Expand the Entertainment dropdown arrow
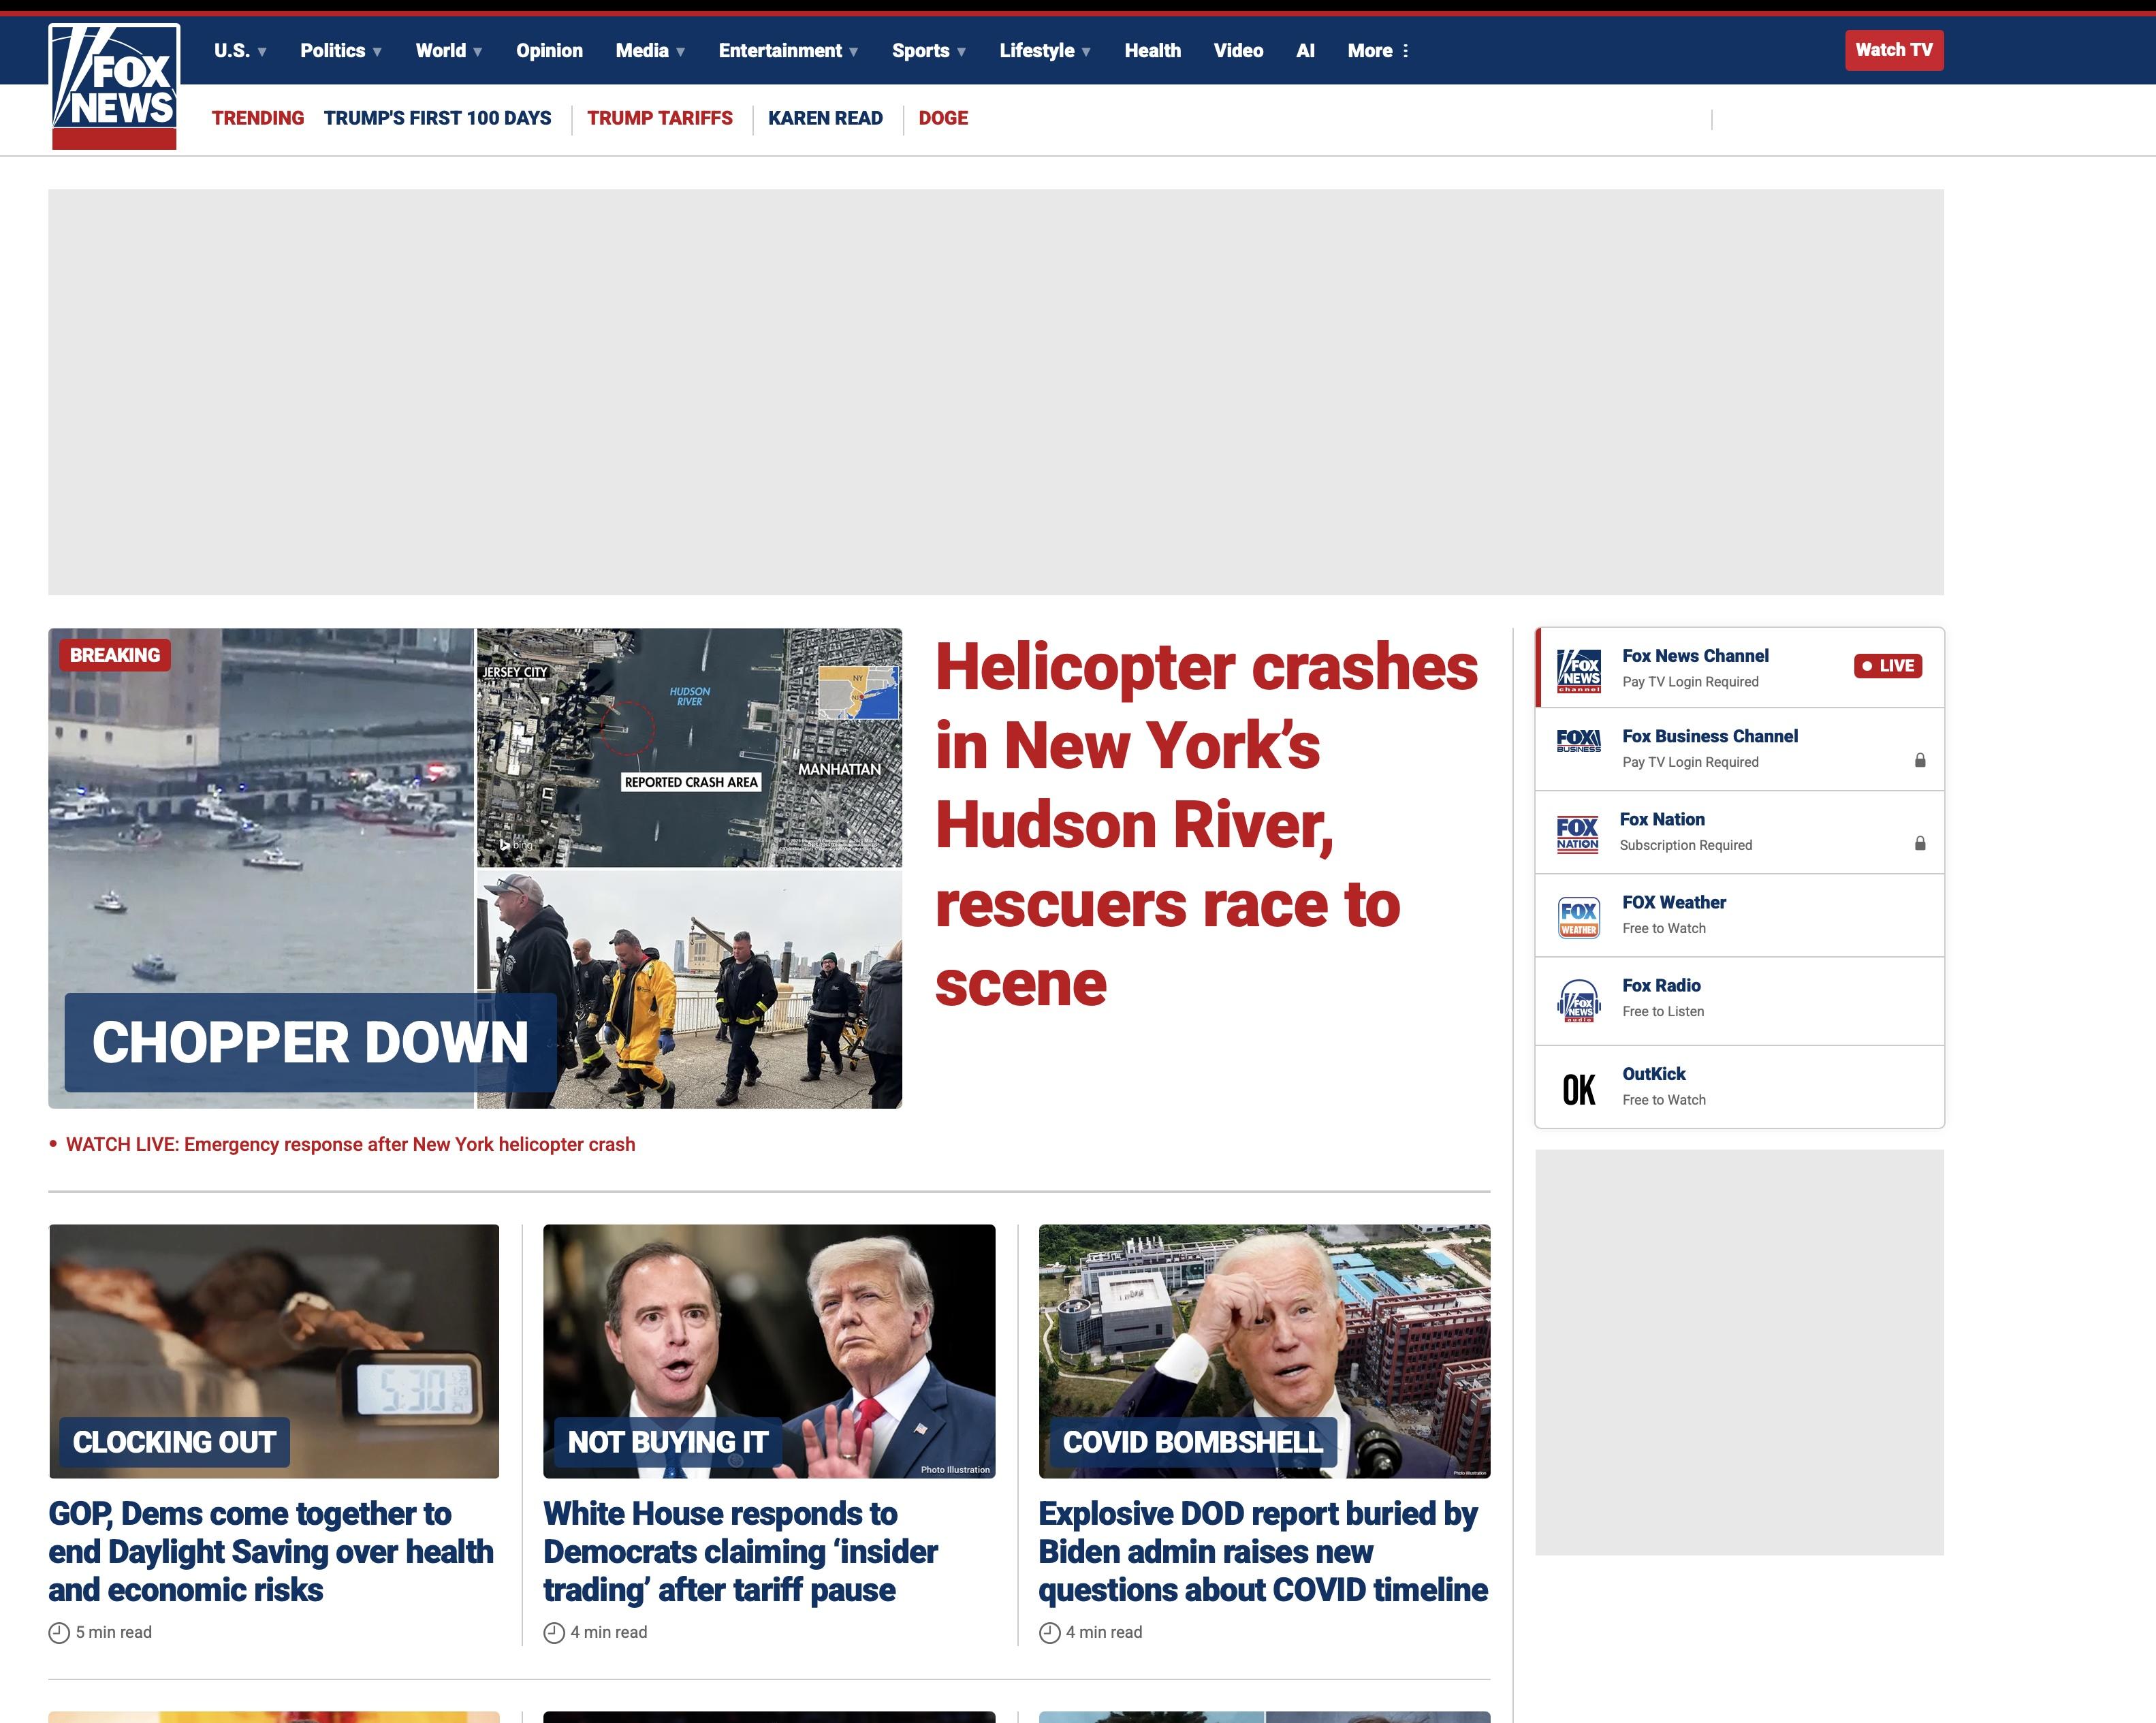 click(853, 52)
